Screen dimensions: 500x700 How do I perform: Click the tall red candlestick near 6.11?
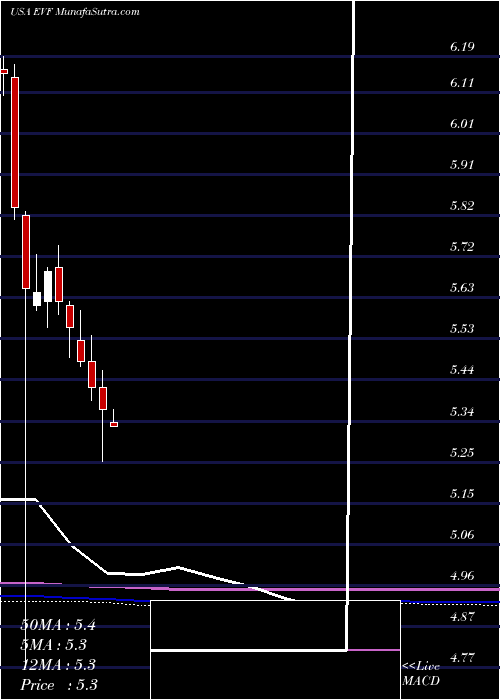click(15, 142)
